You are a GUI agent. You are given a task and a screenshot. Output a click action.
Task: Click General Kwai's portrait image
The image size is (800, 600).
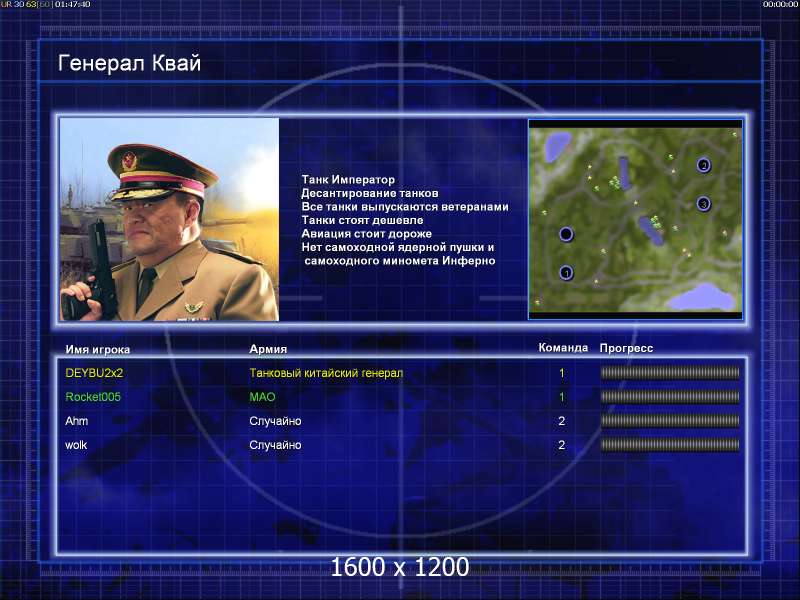[x=169, y=219]
